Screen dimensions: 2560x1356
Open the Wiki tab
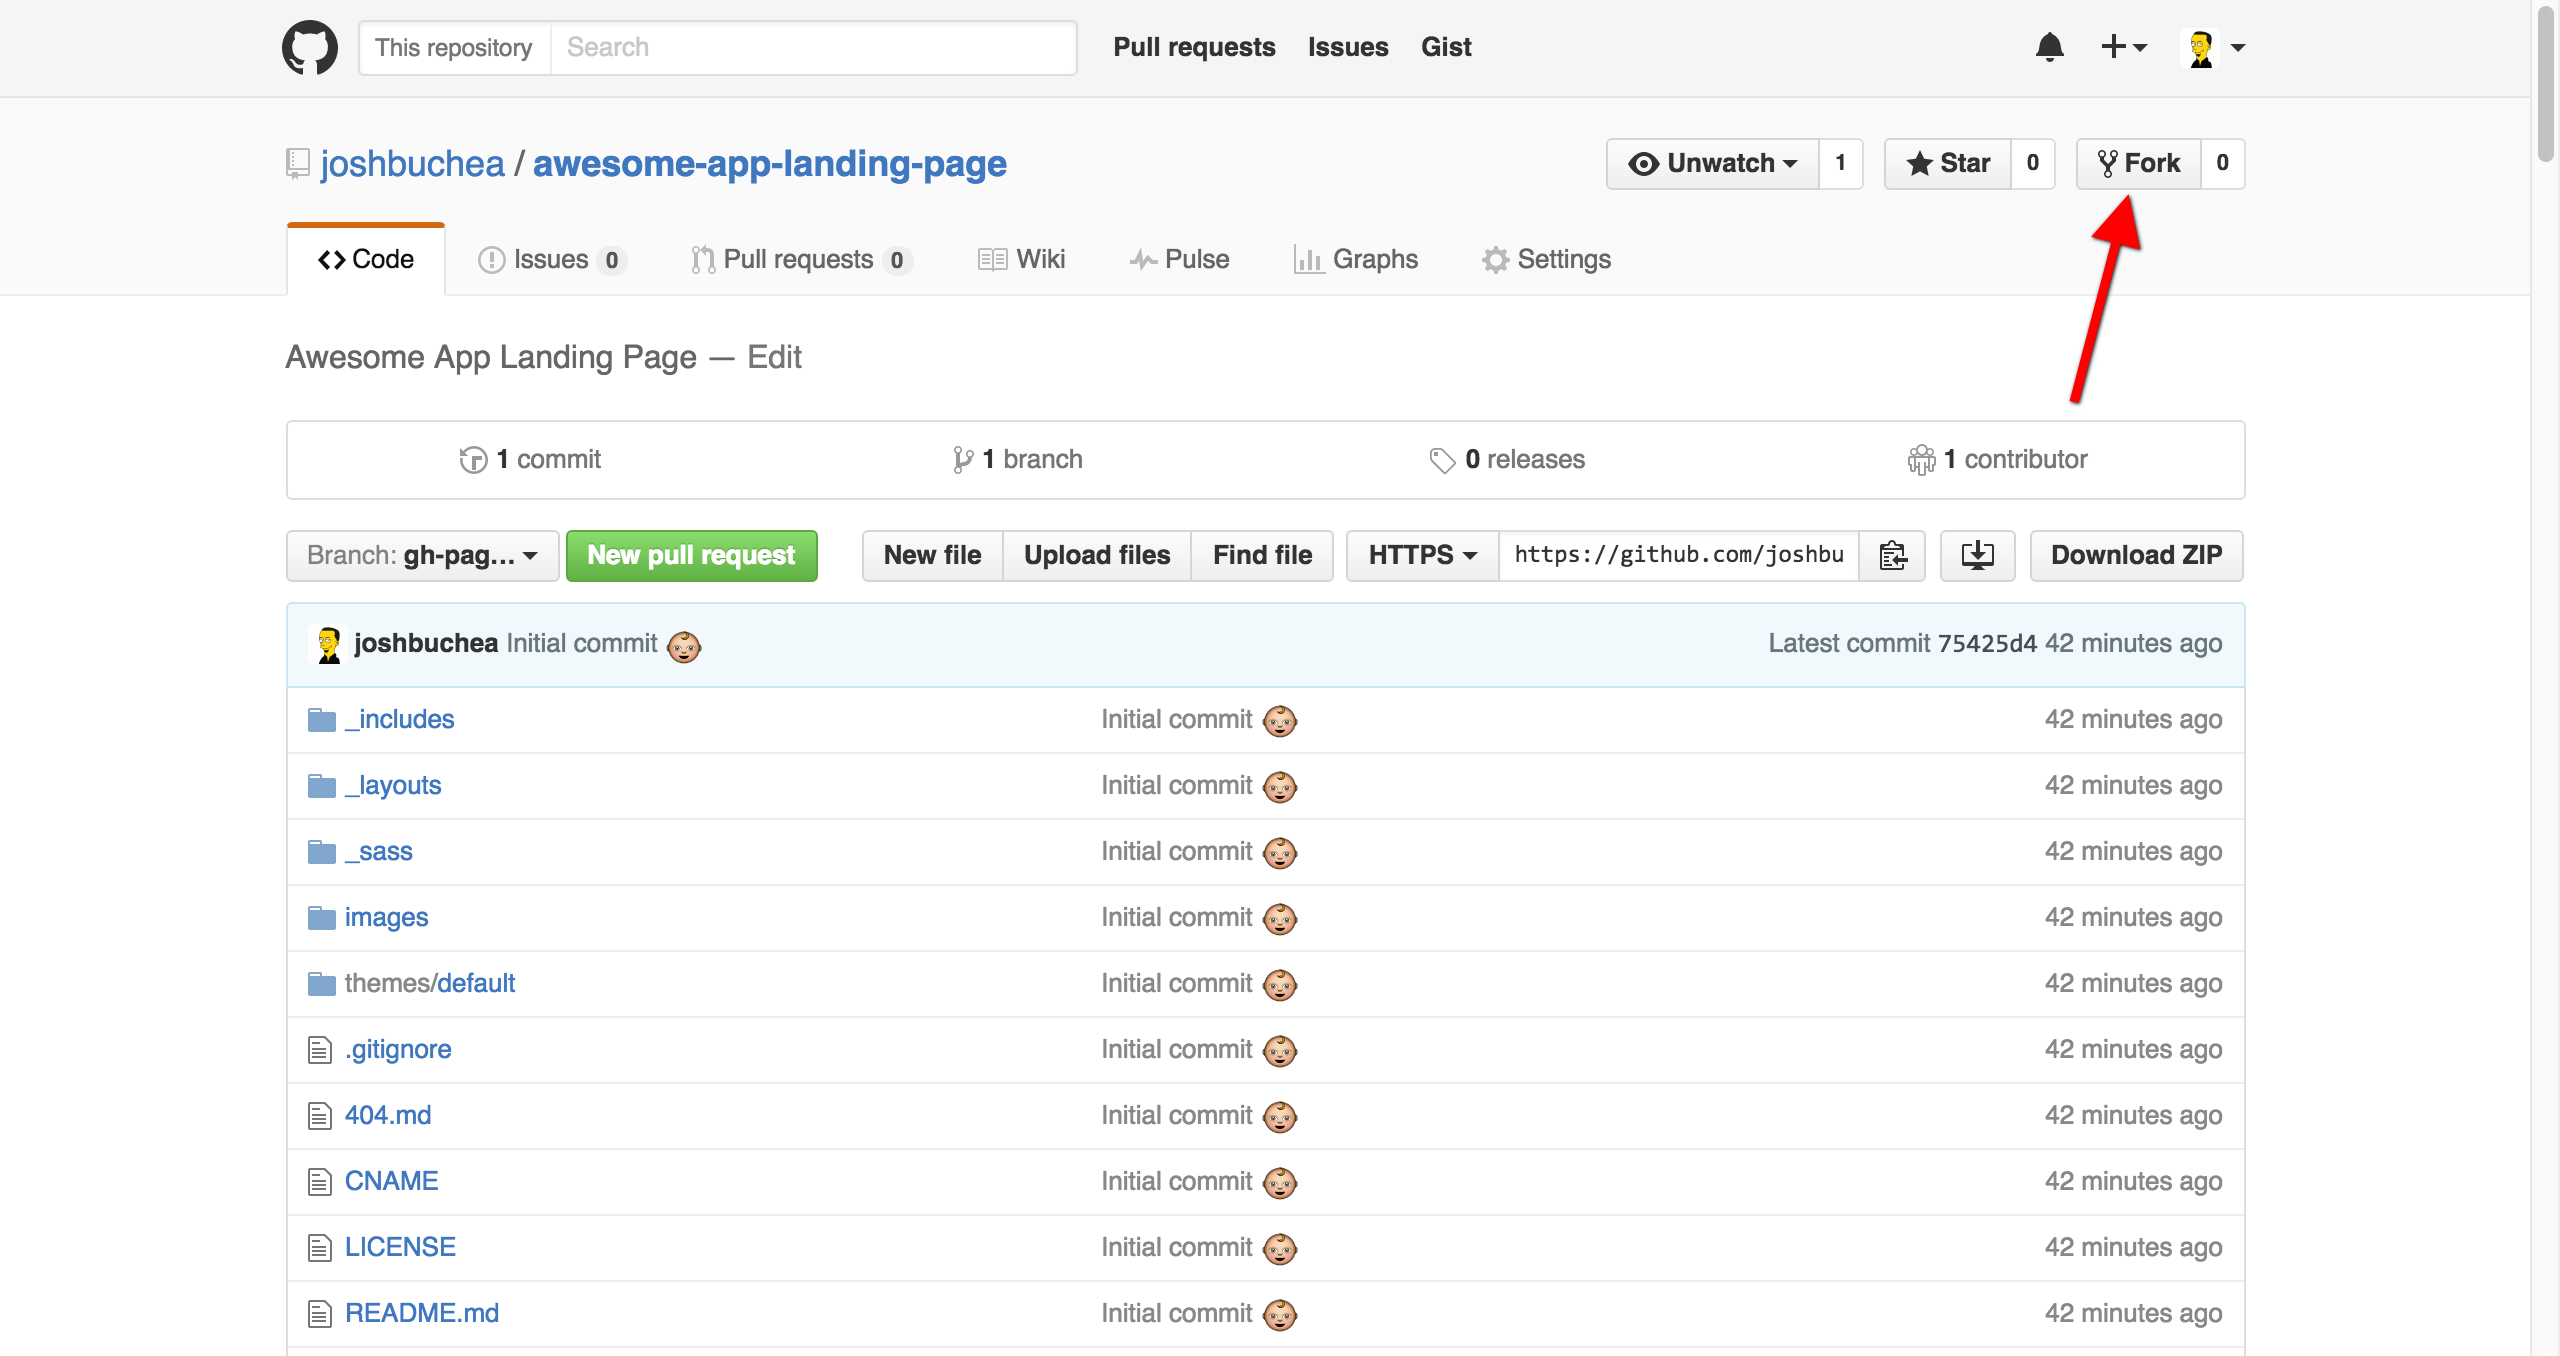1022,259
